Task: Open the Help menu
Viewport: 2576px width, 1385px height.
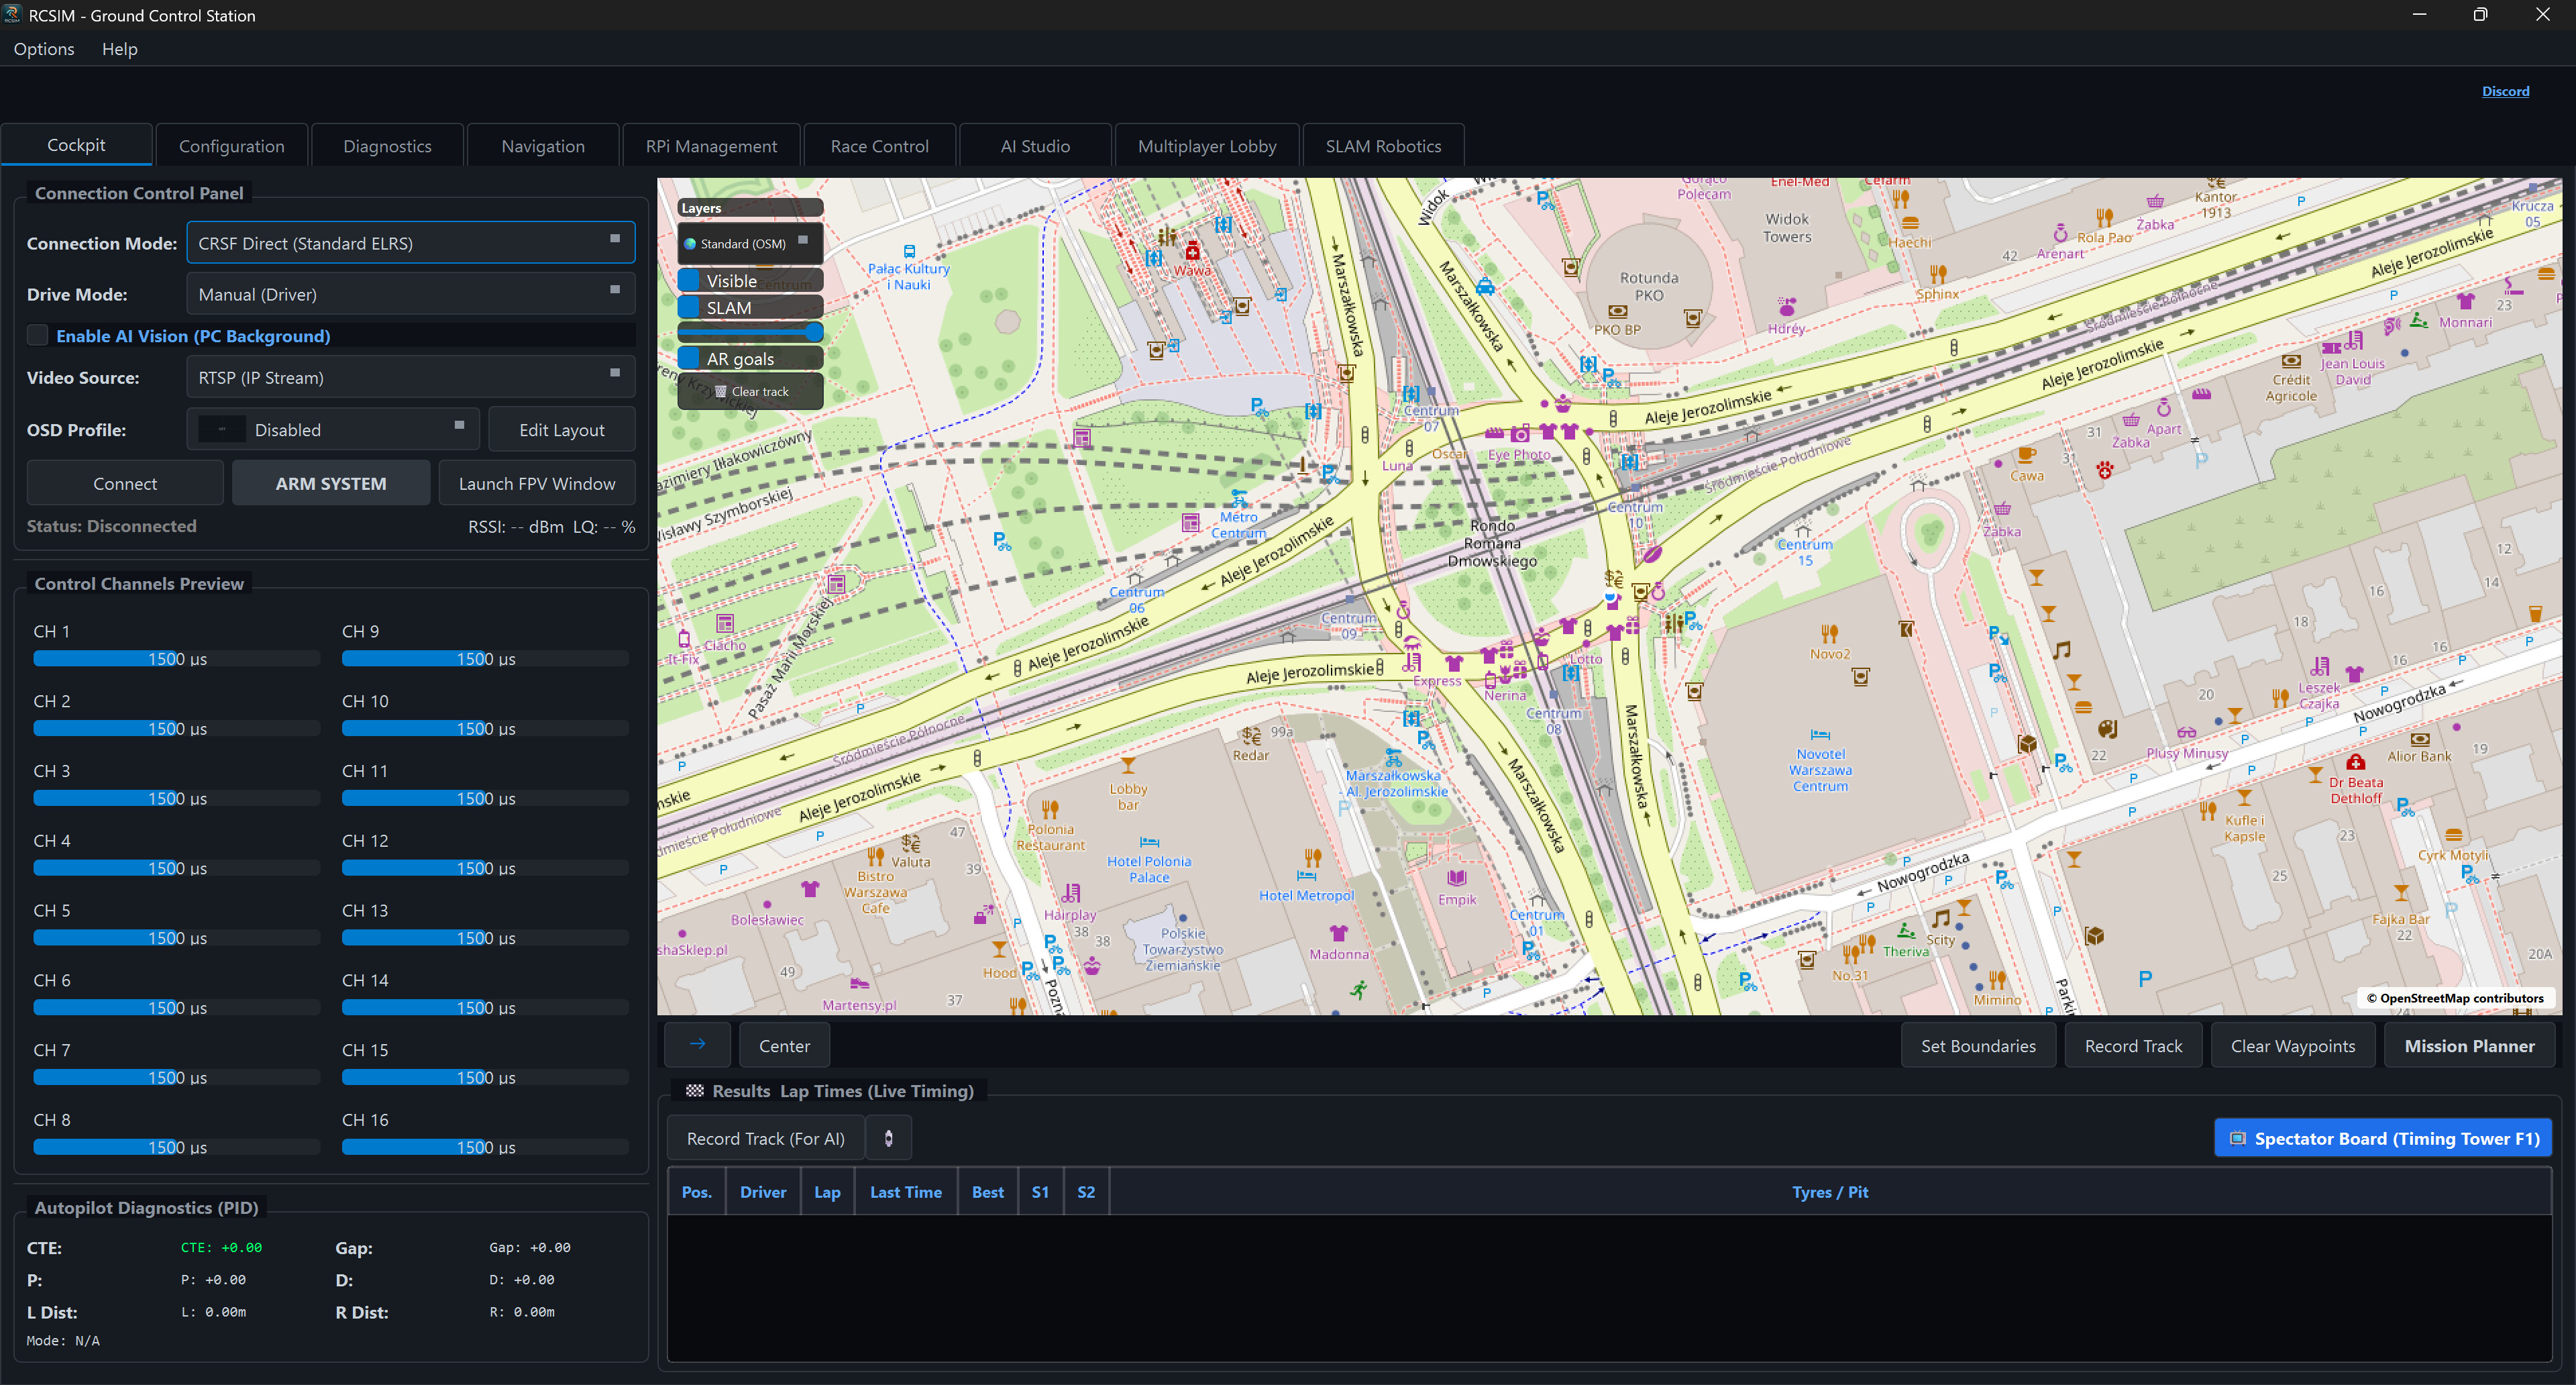Action: (x=119, y=49)
